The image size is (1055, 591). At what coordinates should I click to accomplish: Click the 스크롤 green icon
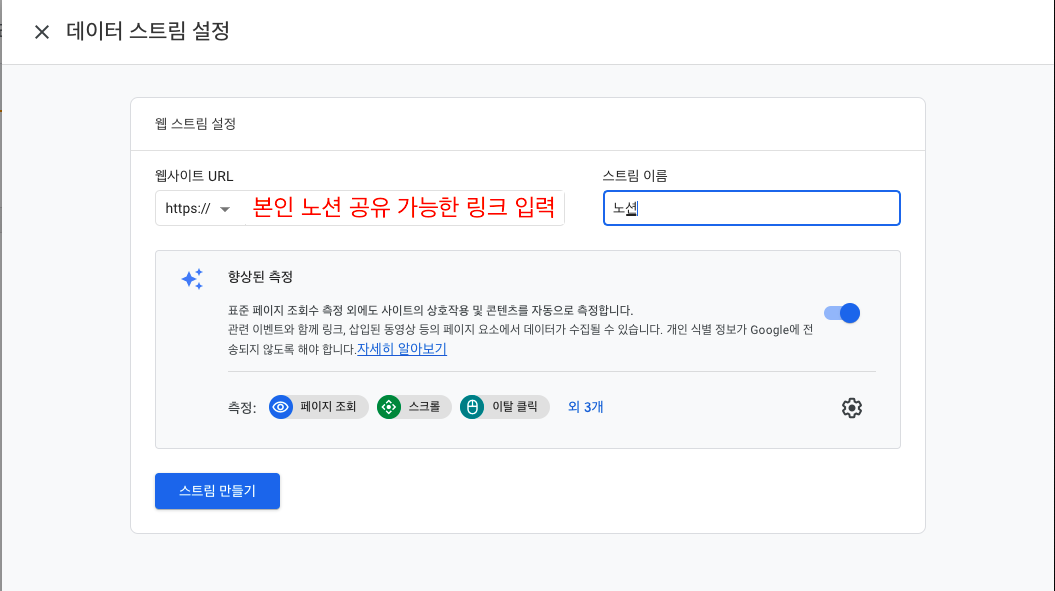pos(388,407)
